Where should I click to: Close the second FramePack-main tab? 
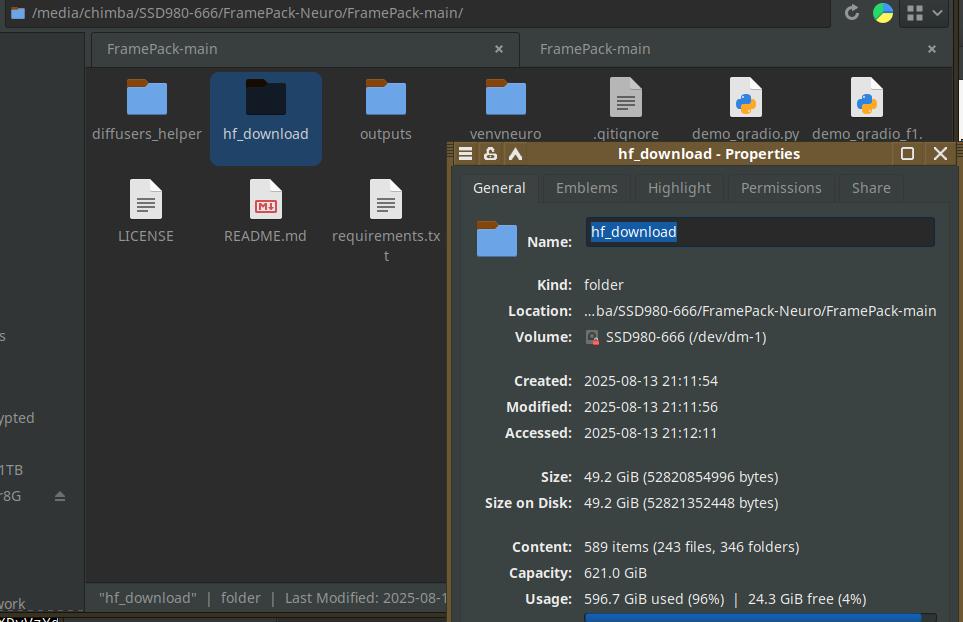click(x=932, y=49)
